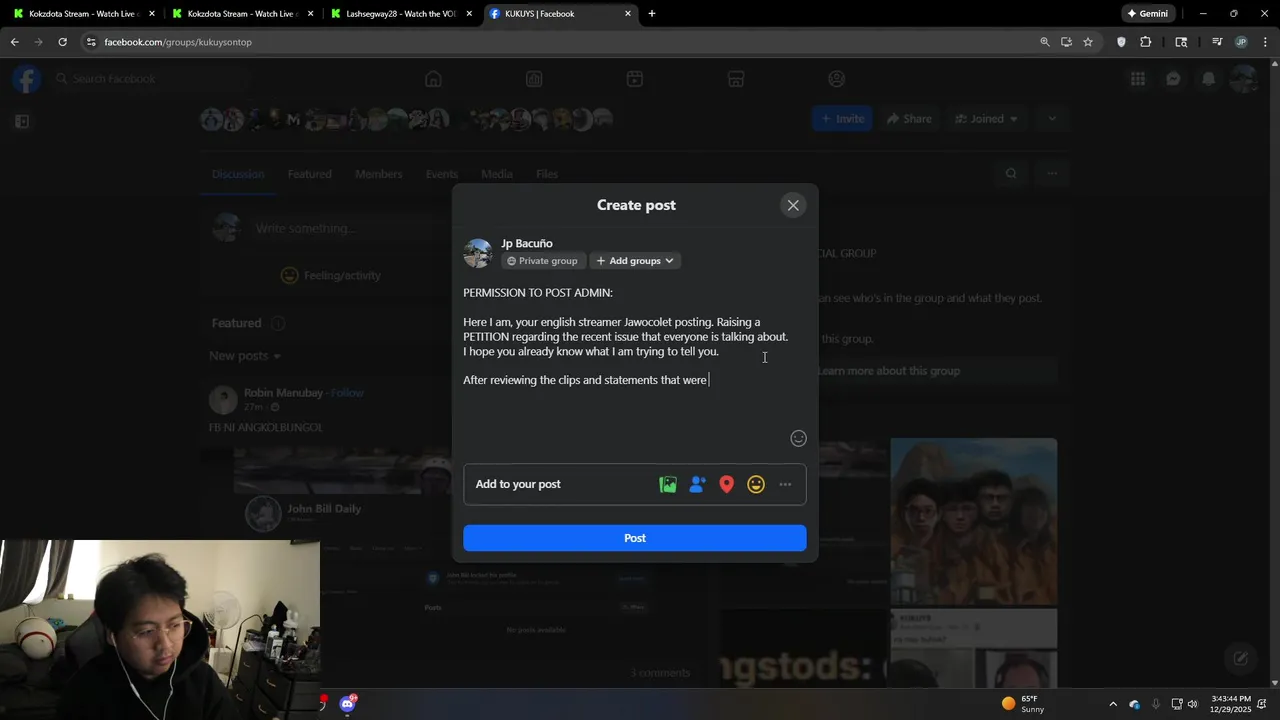Screen dimensions: 1280x720
Task: Open Facebook Marketplace icon
Action: tap(736, 79)
